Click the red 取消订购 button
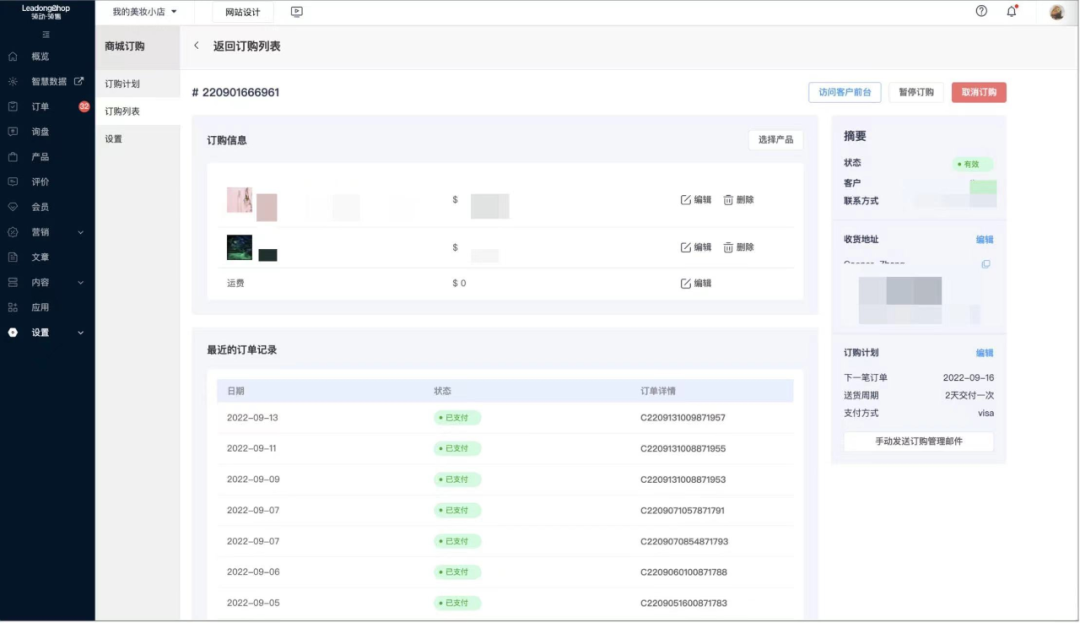 [978, 92]
